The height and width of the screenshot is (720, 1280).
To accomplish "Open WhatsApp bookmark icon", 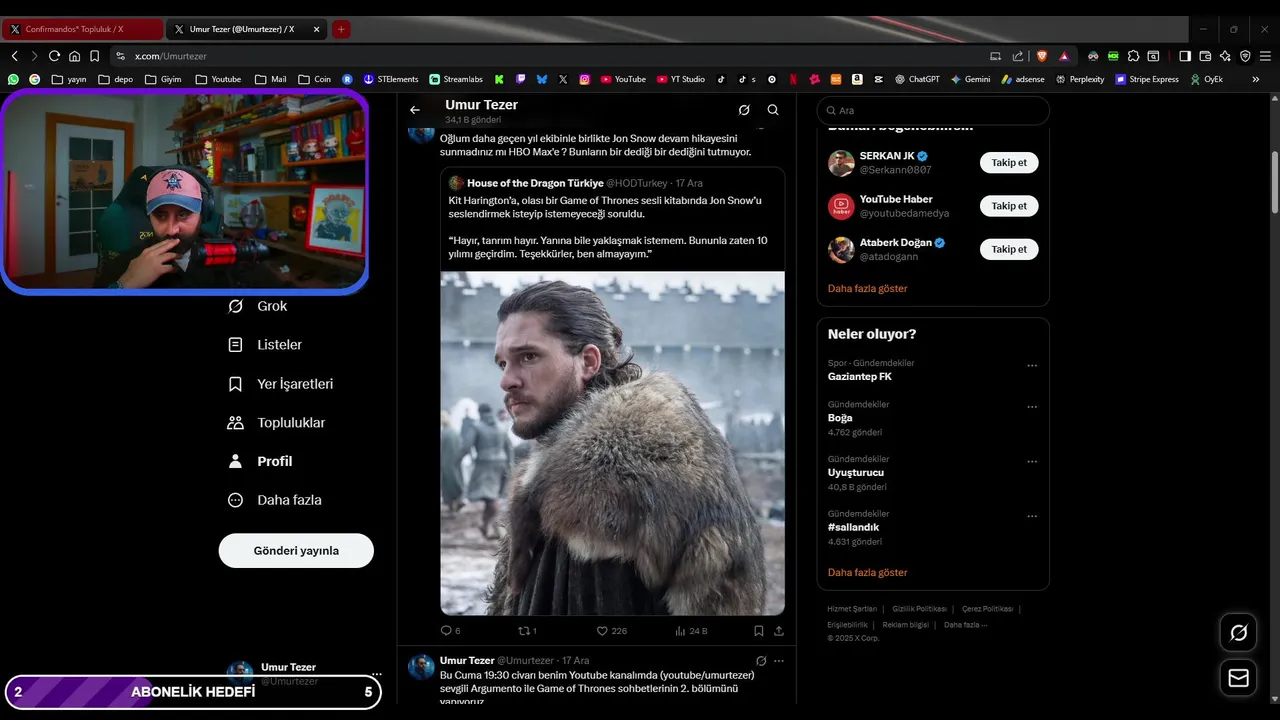I will (13, 79).
